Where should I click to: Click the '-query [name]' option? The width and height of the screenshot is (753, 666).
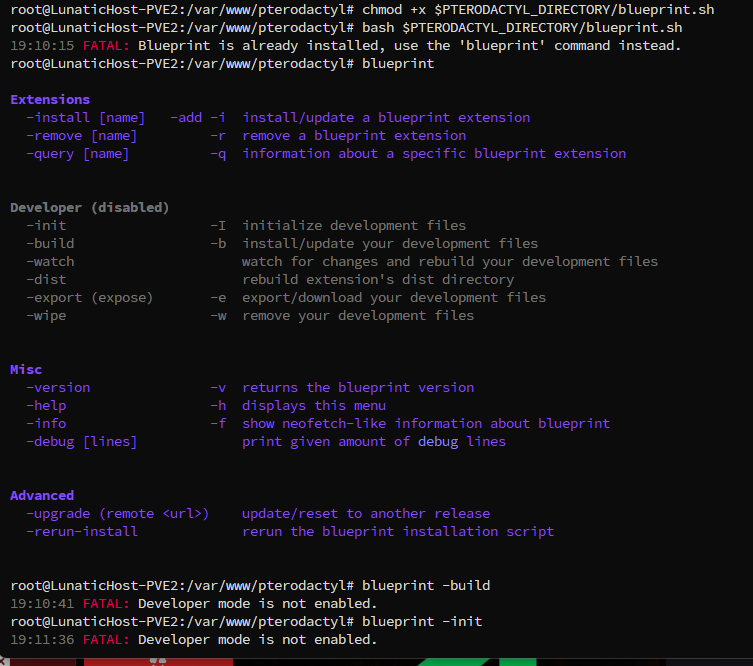(78, 154)
